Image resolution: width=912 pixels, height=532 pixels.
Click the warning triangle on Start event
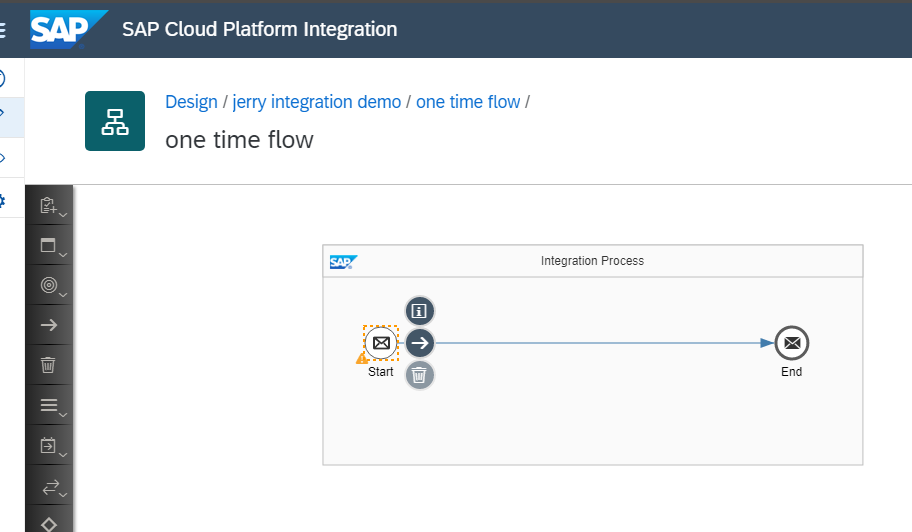click(x=362, y=358)
